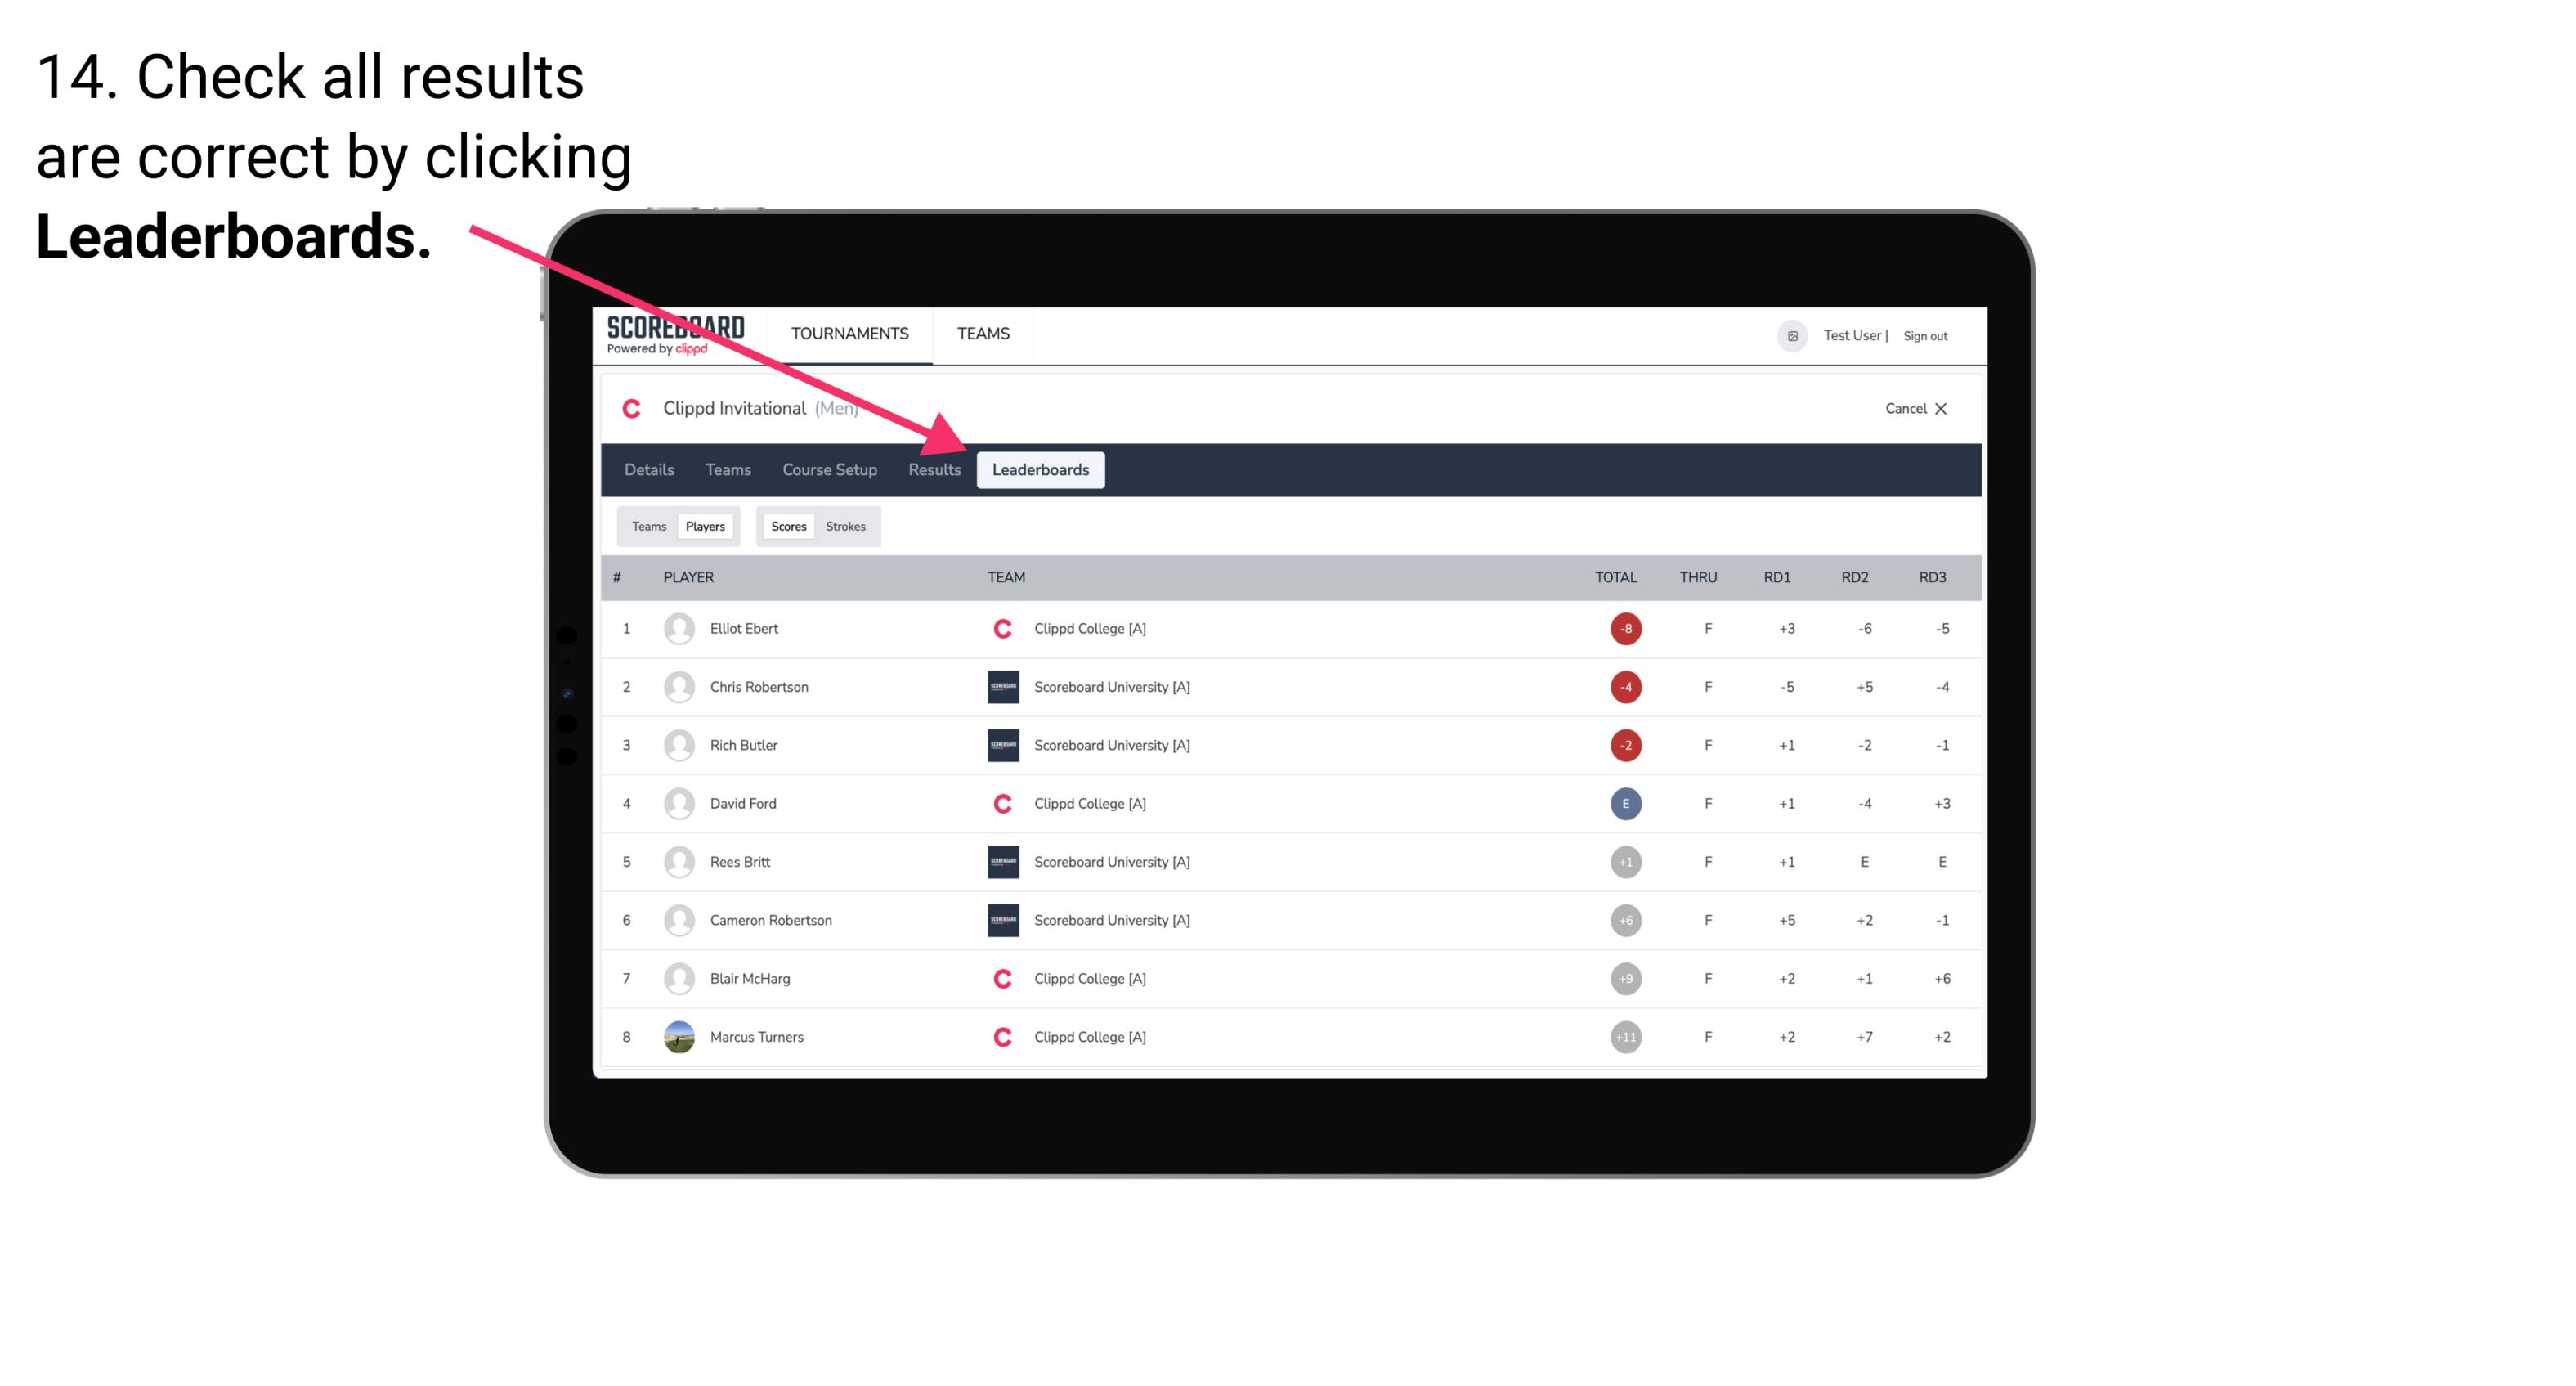This screenshot has width=2576, height=1386.
Task: Open the Leaderboards tab
Action: click(x=1042, y=469)
